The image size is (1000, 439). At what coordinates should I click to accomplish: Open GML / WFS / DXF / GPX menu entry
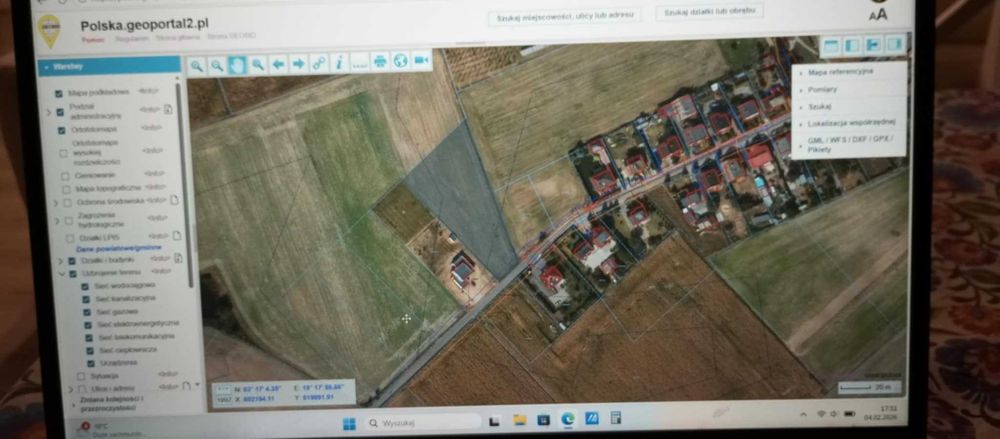click(849, 144)
